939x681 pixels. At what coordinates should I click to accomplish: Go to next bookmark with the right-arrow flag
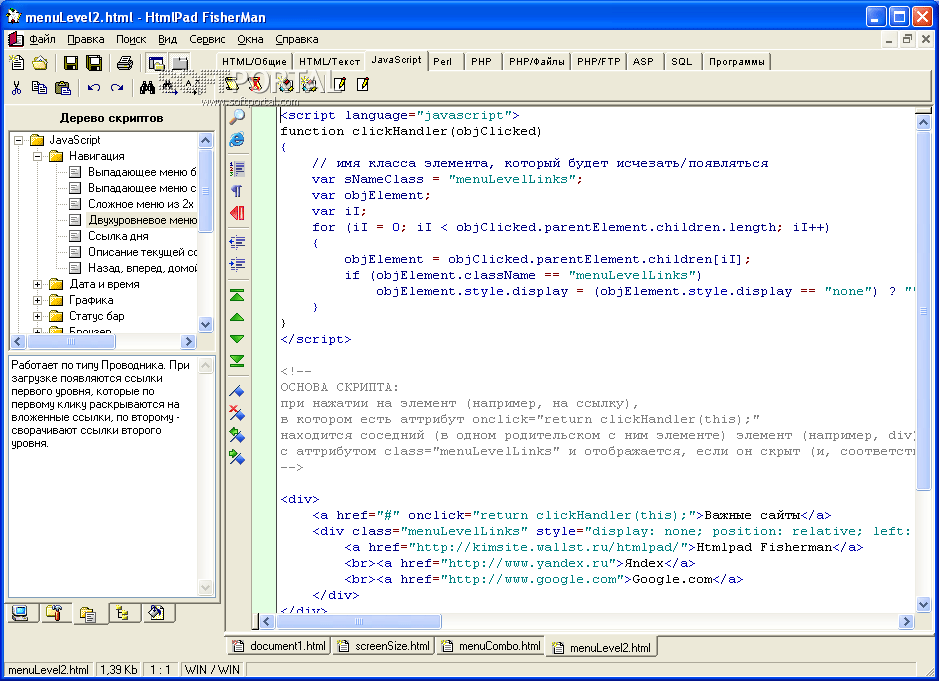pyautogui.click(x=237, y=458)
